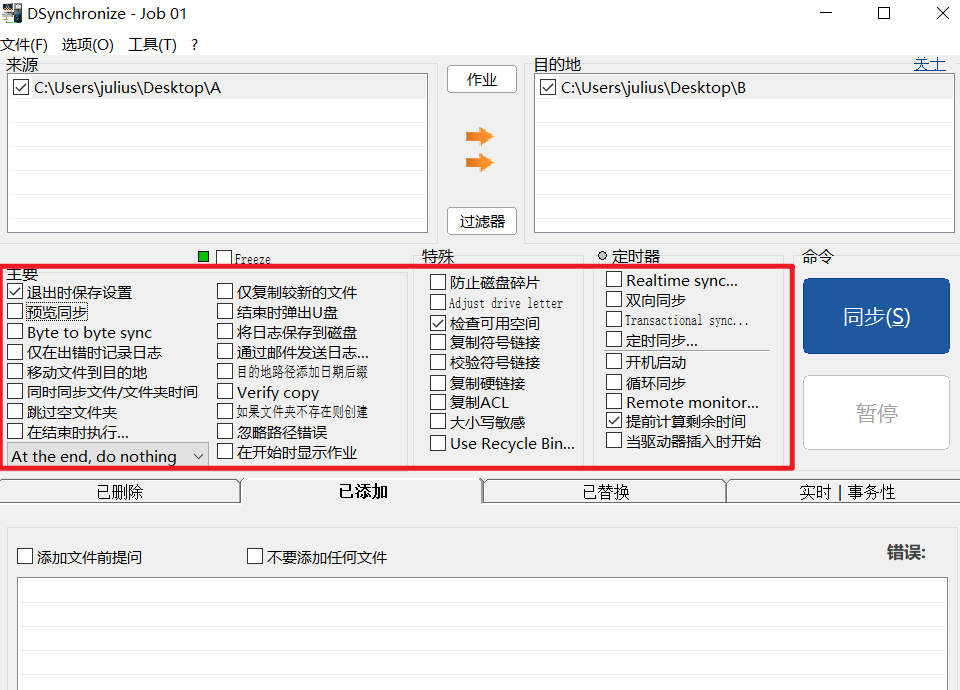The width and height of the screenshot is (960, 690).
Task: Enable the Verify copy option
Action: click(x=224, y=392)
